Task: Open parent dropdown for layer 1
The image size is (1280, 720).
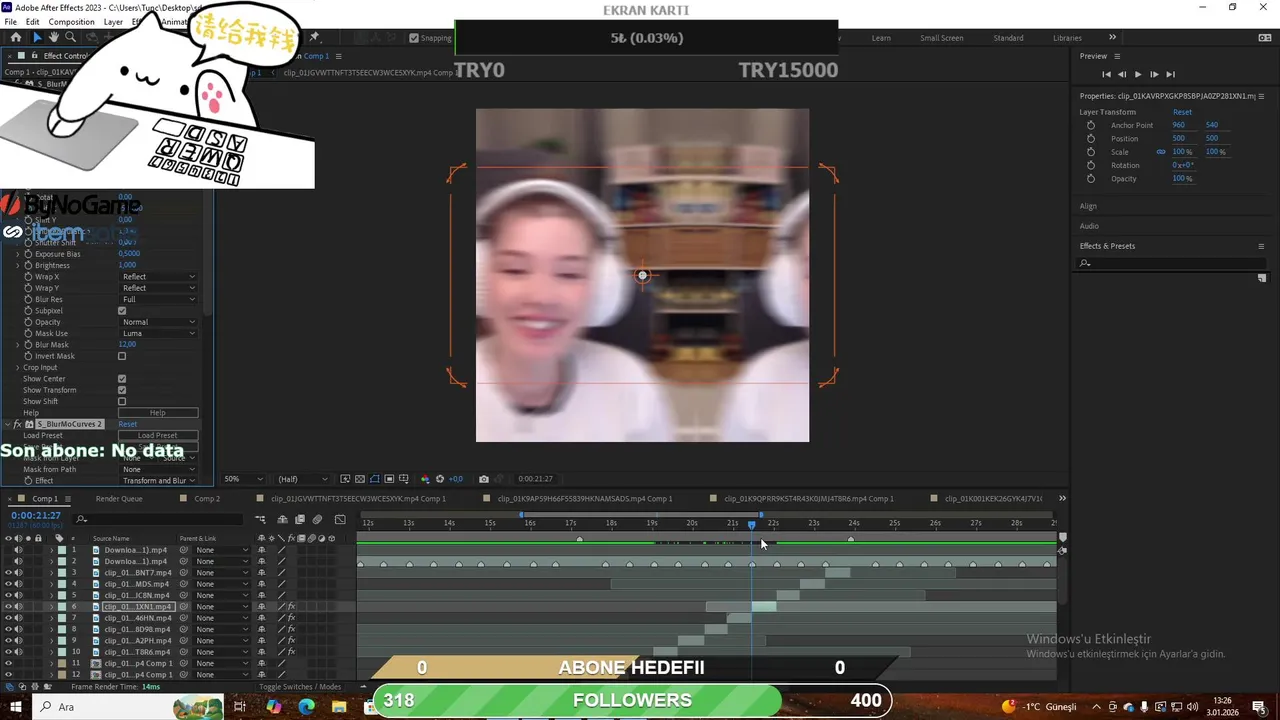Action: click(x=222, y=550)
